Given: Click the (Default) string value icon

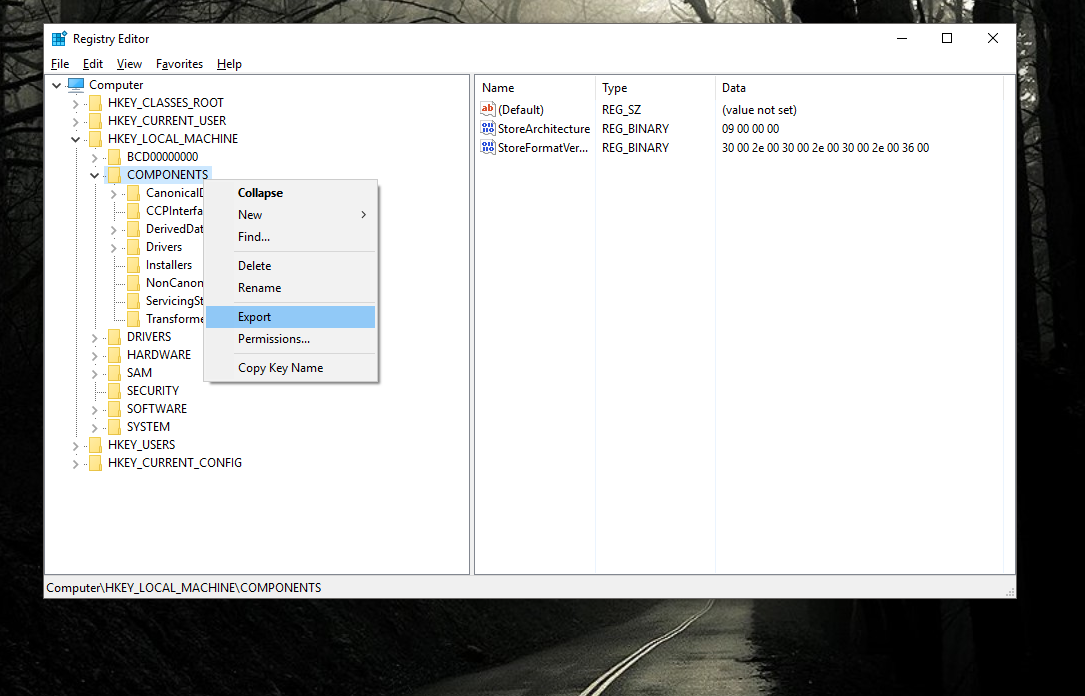Looking at the screenshot, I should tap(488, 109).
